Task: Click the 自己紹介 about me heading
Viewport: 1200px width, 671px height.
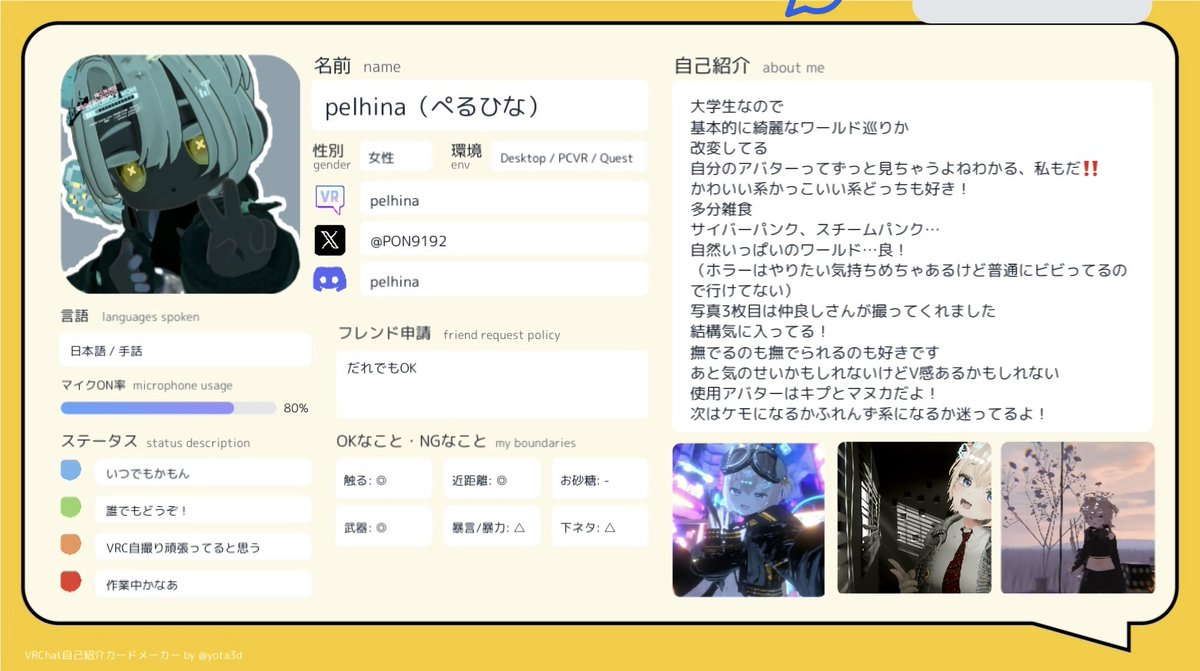Action: click(749, 67)
